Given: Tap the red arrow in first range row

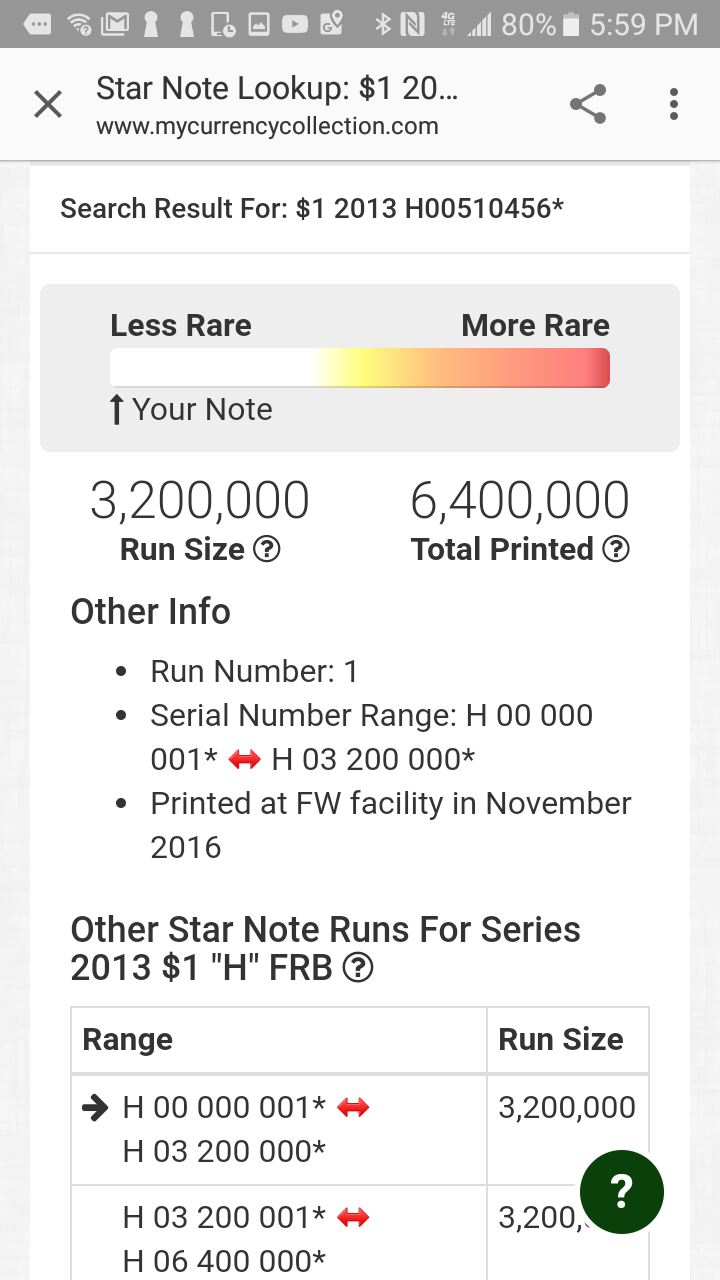Looking at the screenshot, I should point(354,1107).
